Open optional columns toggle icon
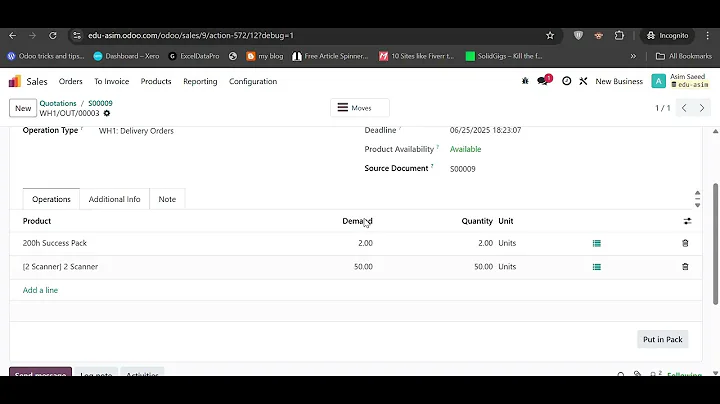This screenshot has height=404, width=720. tap(687, 221)
